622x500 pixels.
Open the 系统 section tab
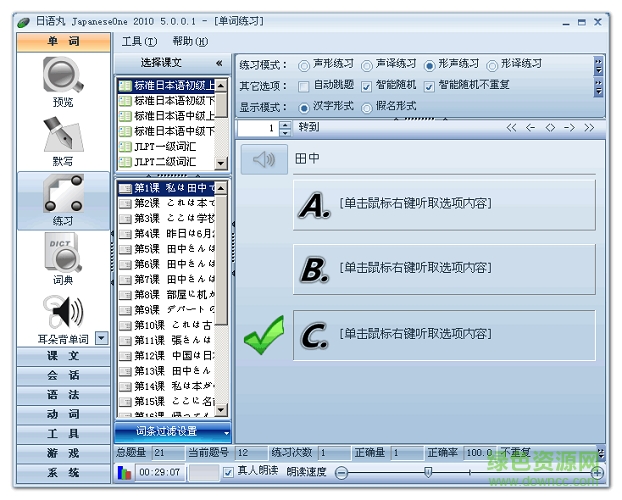[x=63, y=473]
